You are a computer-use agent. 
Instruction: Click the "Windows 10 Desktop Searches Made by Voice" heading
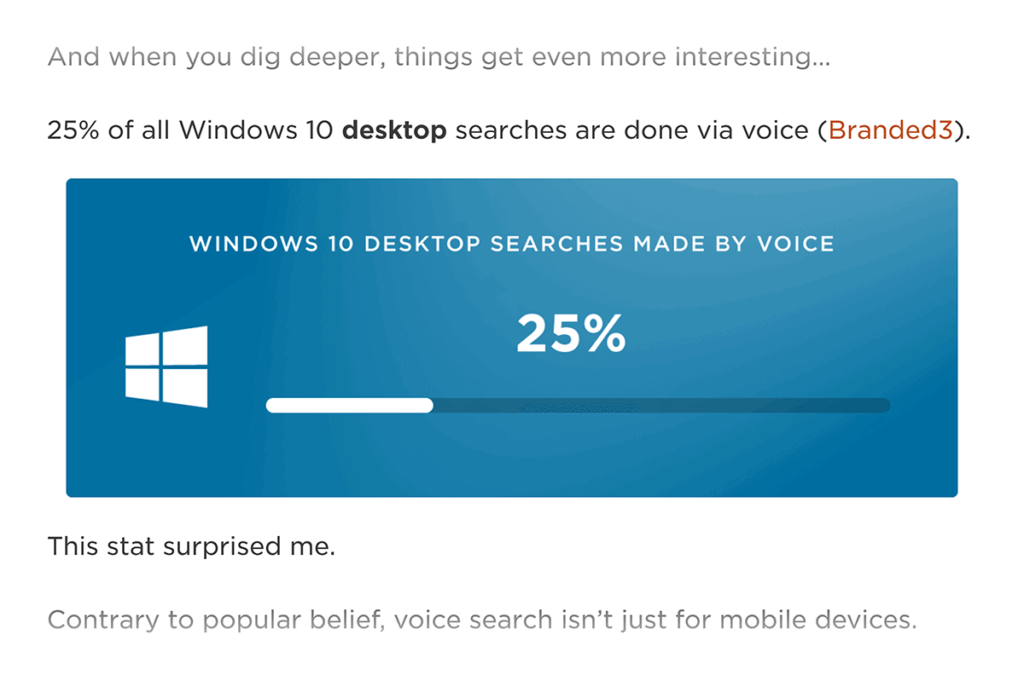click(511, 244)
